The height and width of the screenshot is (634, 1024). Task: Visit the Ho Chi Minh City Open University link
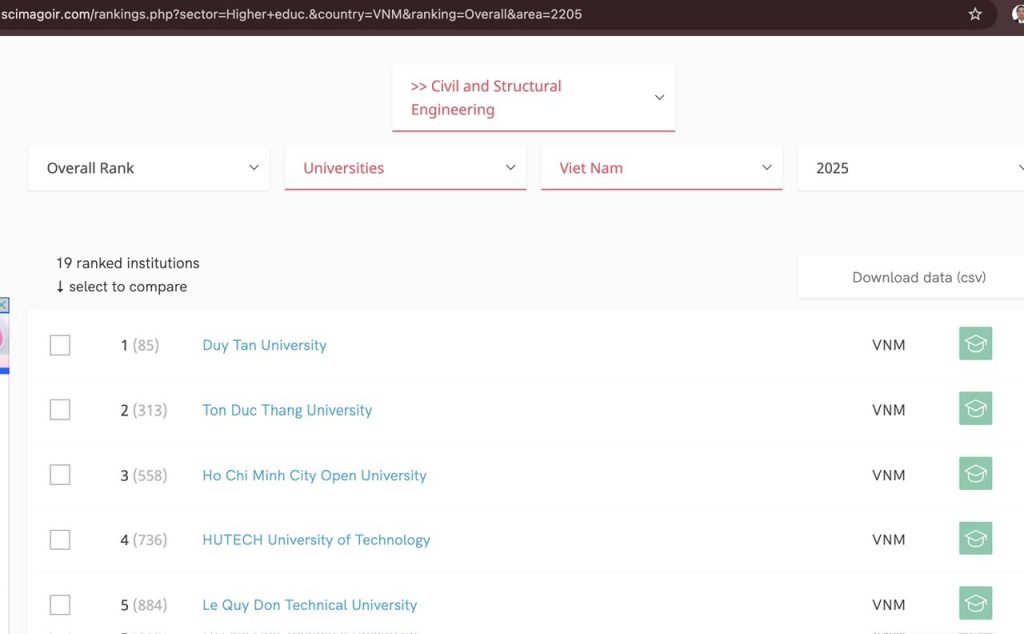coord(314,475)
